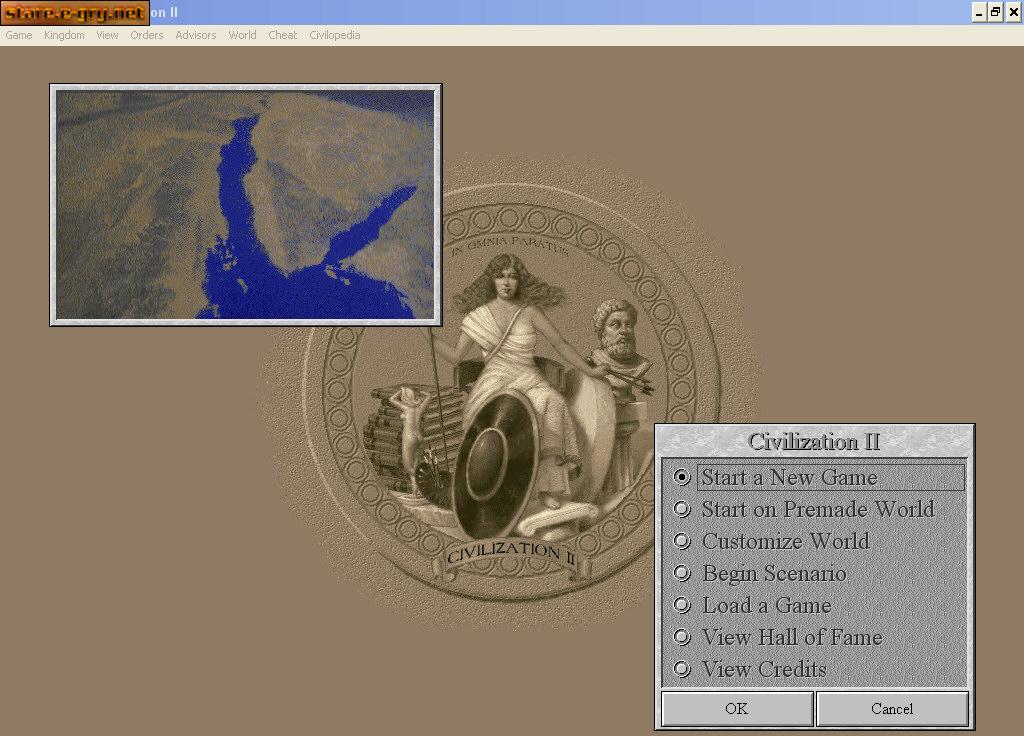The image size is (1024, 736).
Task: Open the Civilopedia menu
Action: tap(334, 35)
